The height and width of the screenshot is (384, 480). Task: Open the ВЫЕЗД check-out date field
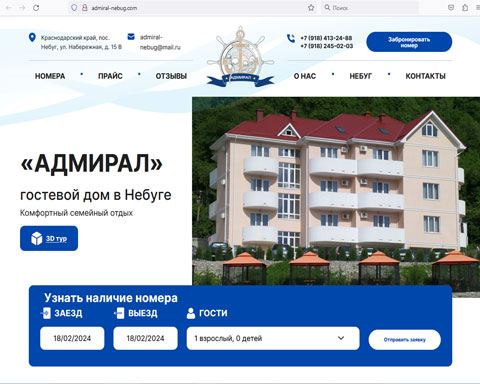pyautogui.click(x=145, y=338)
